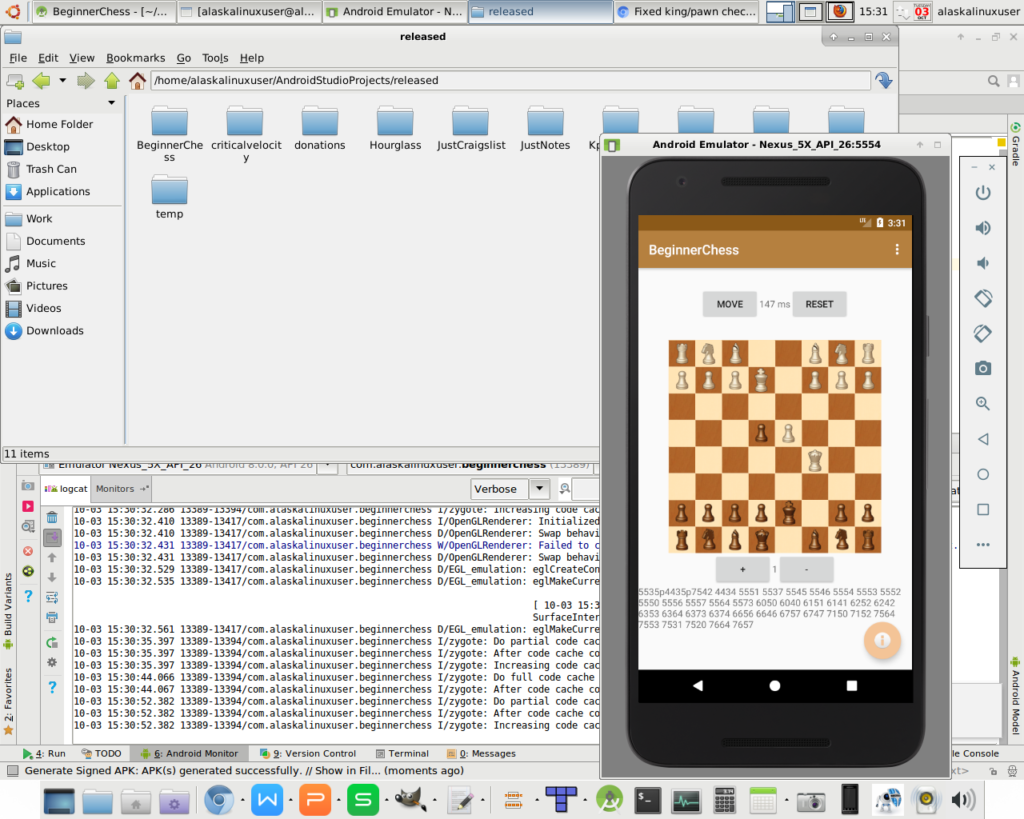
Task: Open the BeginnerChess overflow menu
Action: point(896,250)
